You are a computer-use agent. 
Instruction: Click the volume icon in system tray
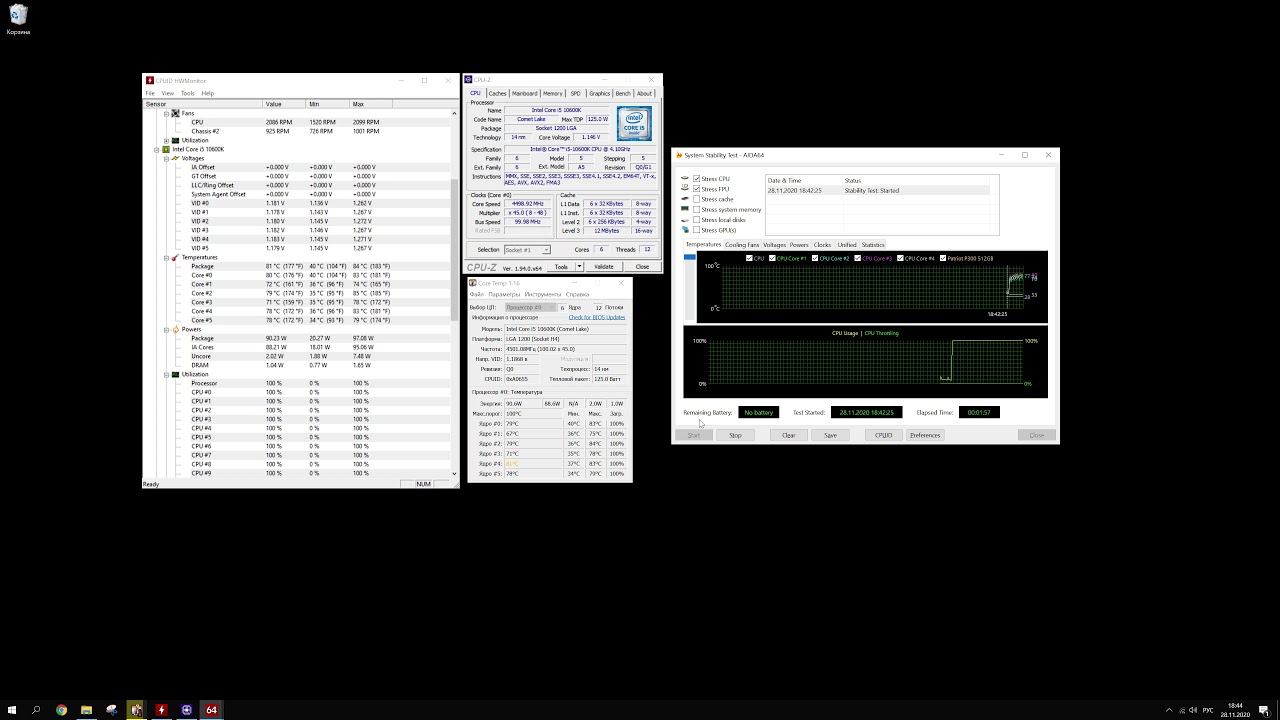click(1193, 710)
